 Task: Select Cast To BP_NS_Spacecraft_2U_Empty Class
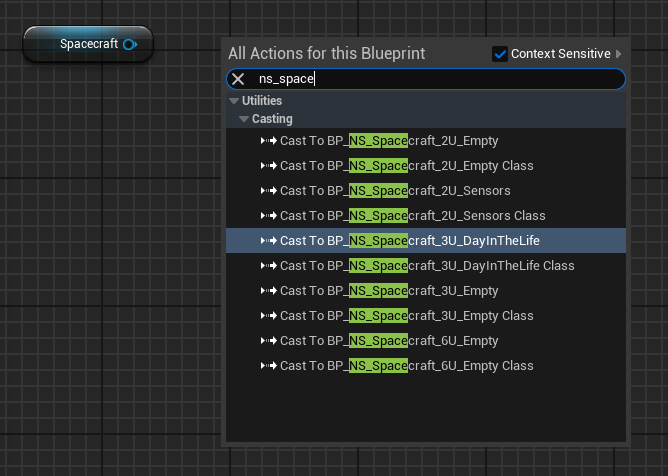coord(406,165)
